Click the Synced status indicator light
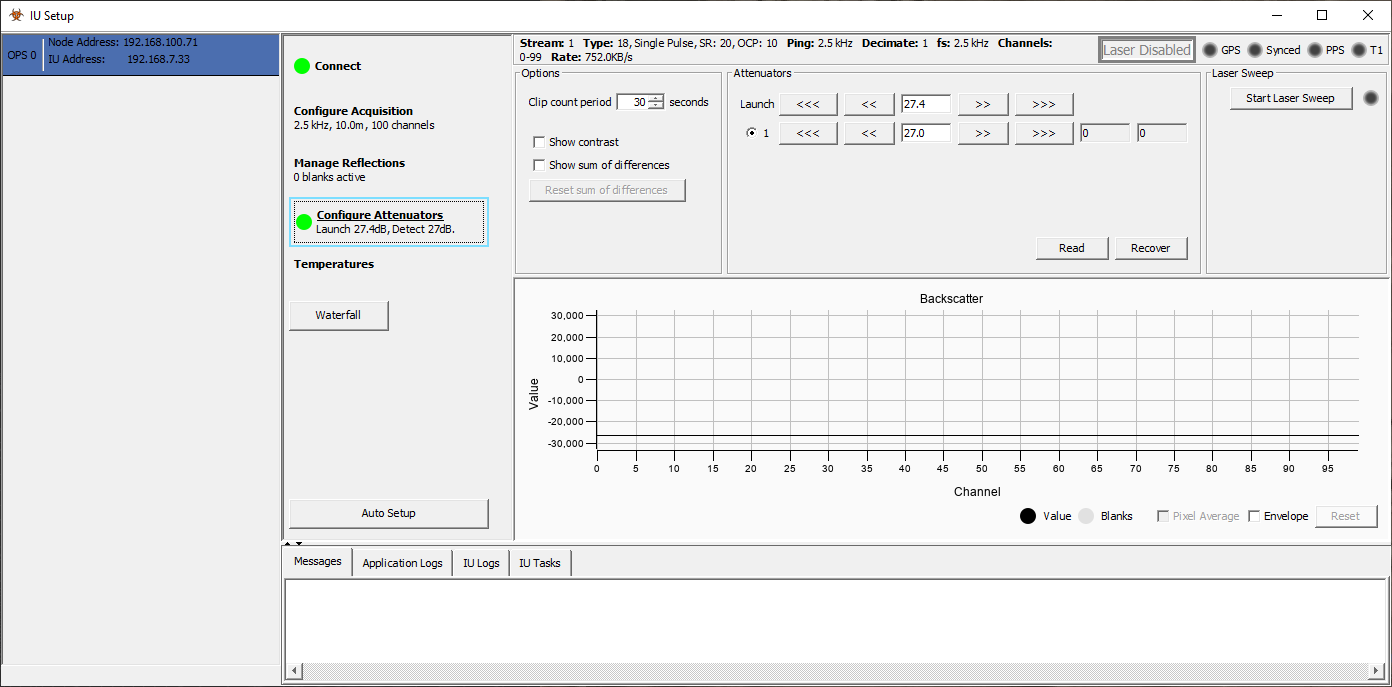 pos(1256,49)
